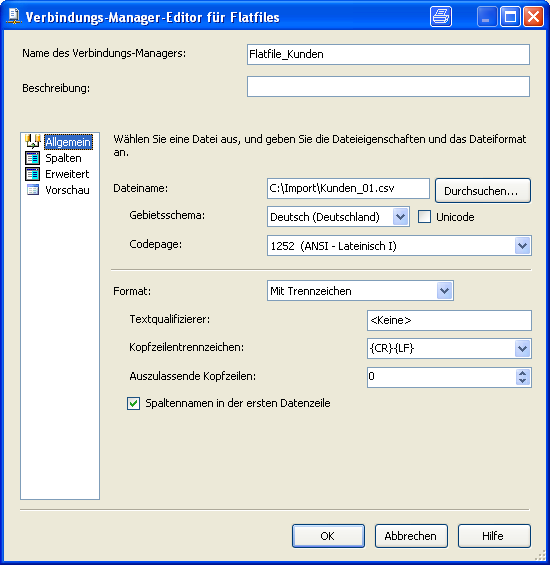Click the Beschreibung text field
This screenshot has height=565, width=550.
click(388, 86)
